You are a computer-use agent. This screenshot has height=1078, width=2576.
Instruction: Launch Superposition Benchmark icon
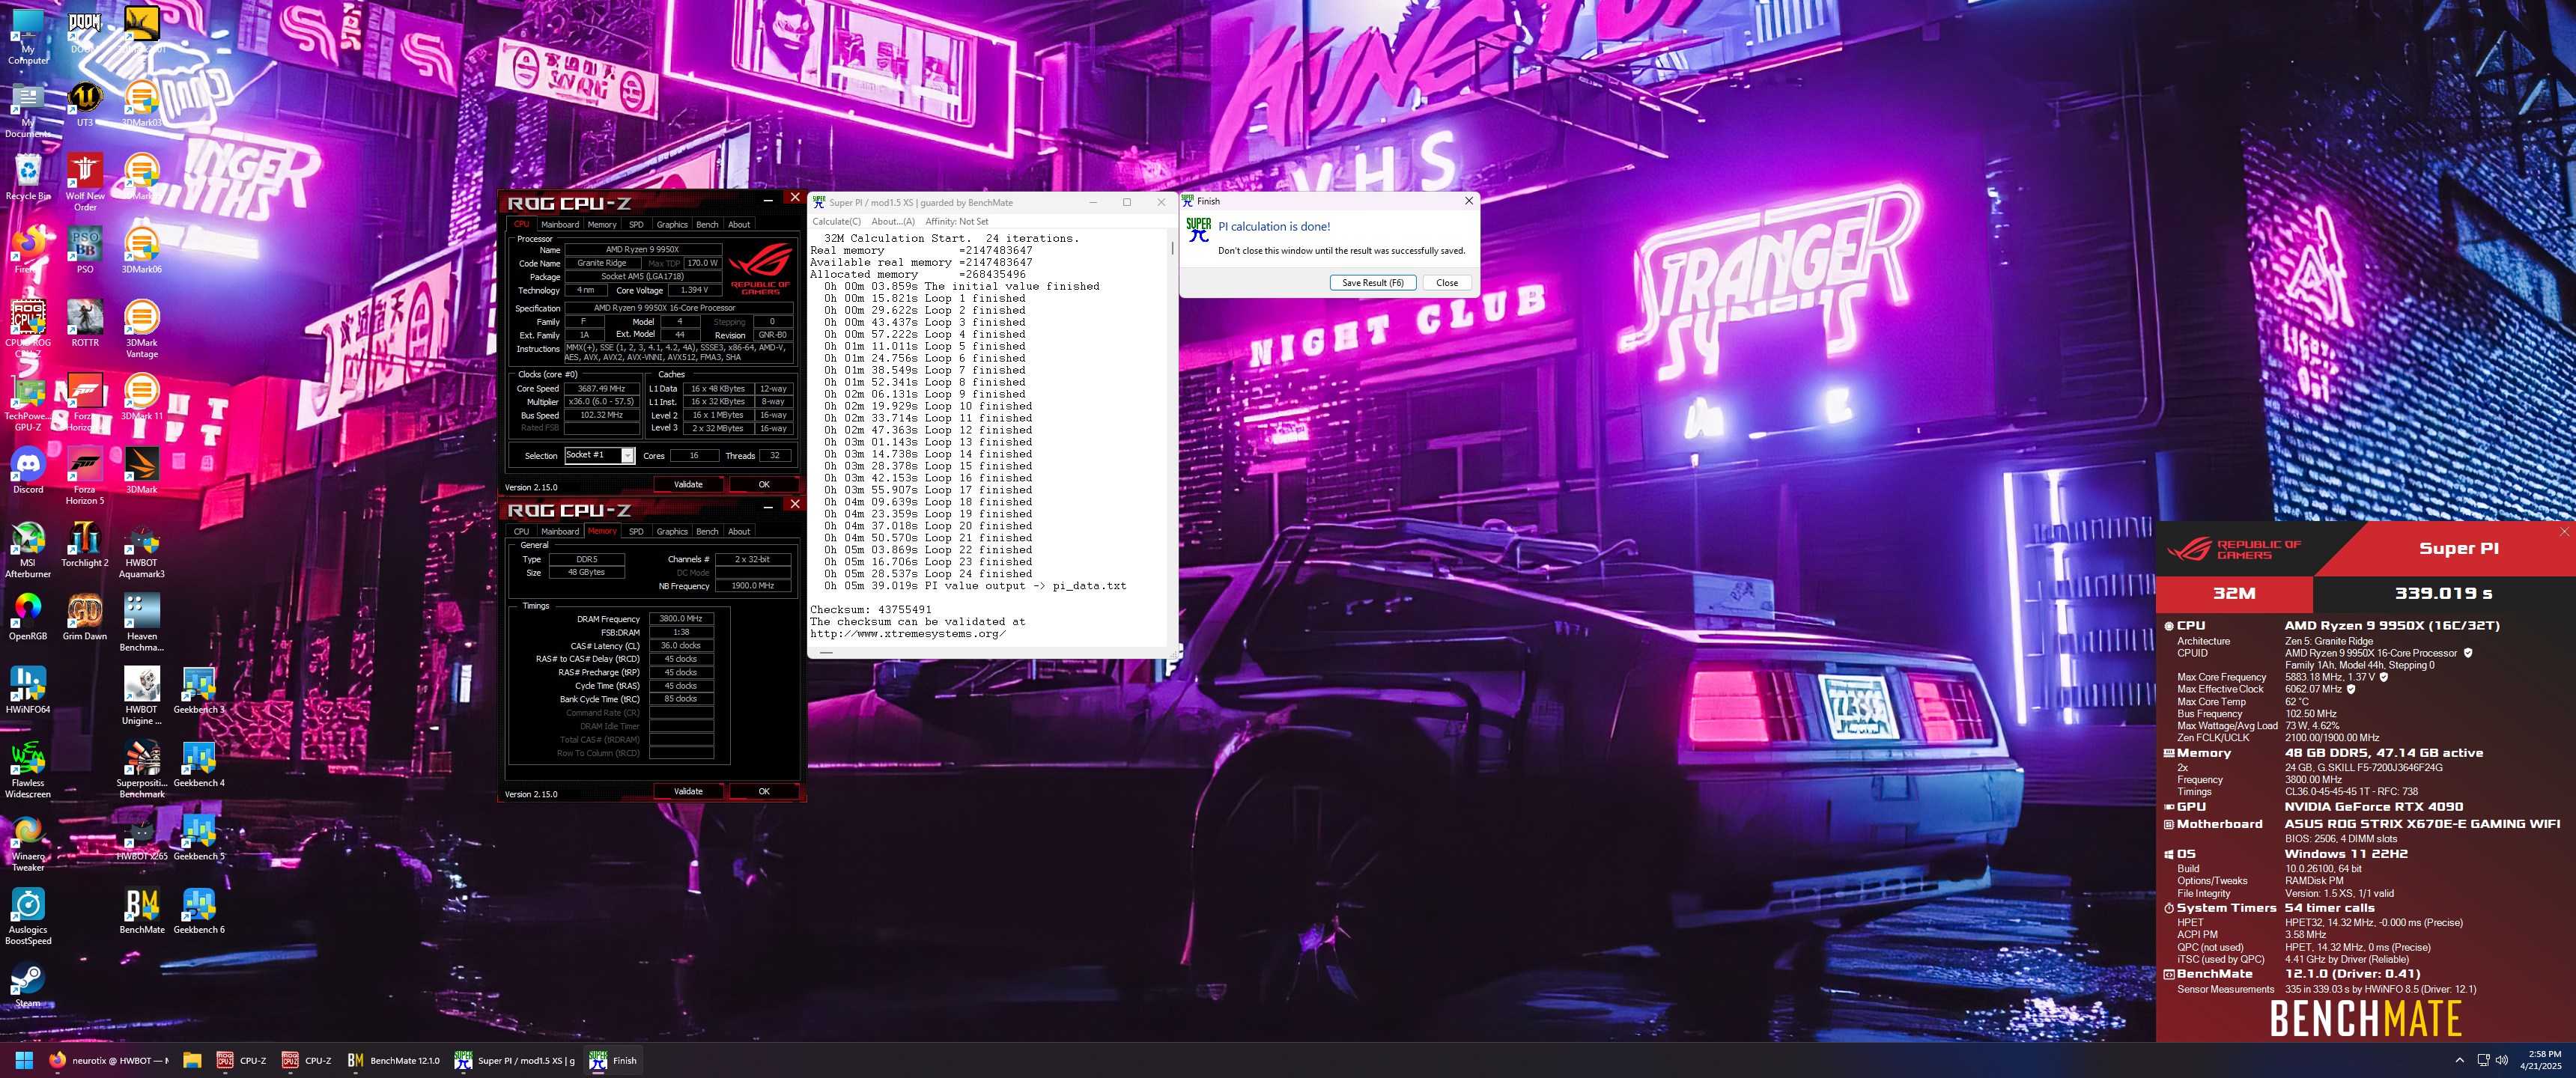click(x=142, y=769)
